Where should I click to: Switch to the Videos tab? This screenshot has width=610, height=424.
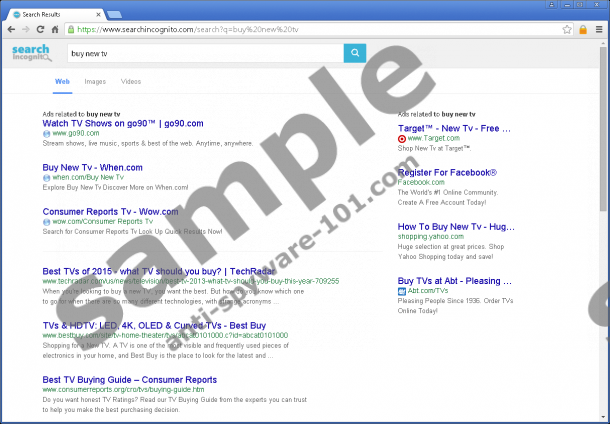coord(131,81)
